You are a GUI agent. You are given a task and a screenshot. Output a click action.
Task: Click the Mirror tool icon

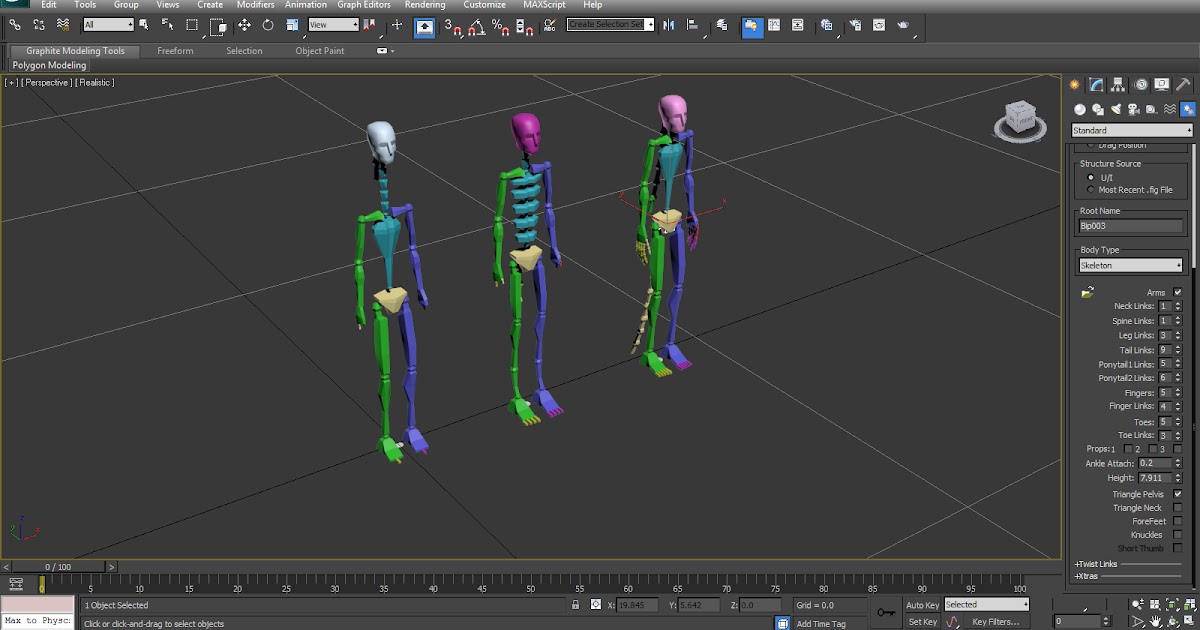(x=669, y=25)
